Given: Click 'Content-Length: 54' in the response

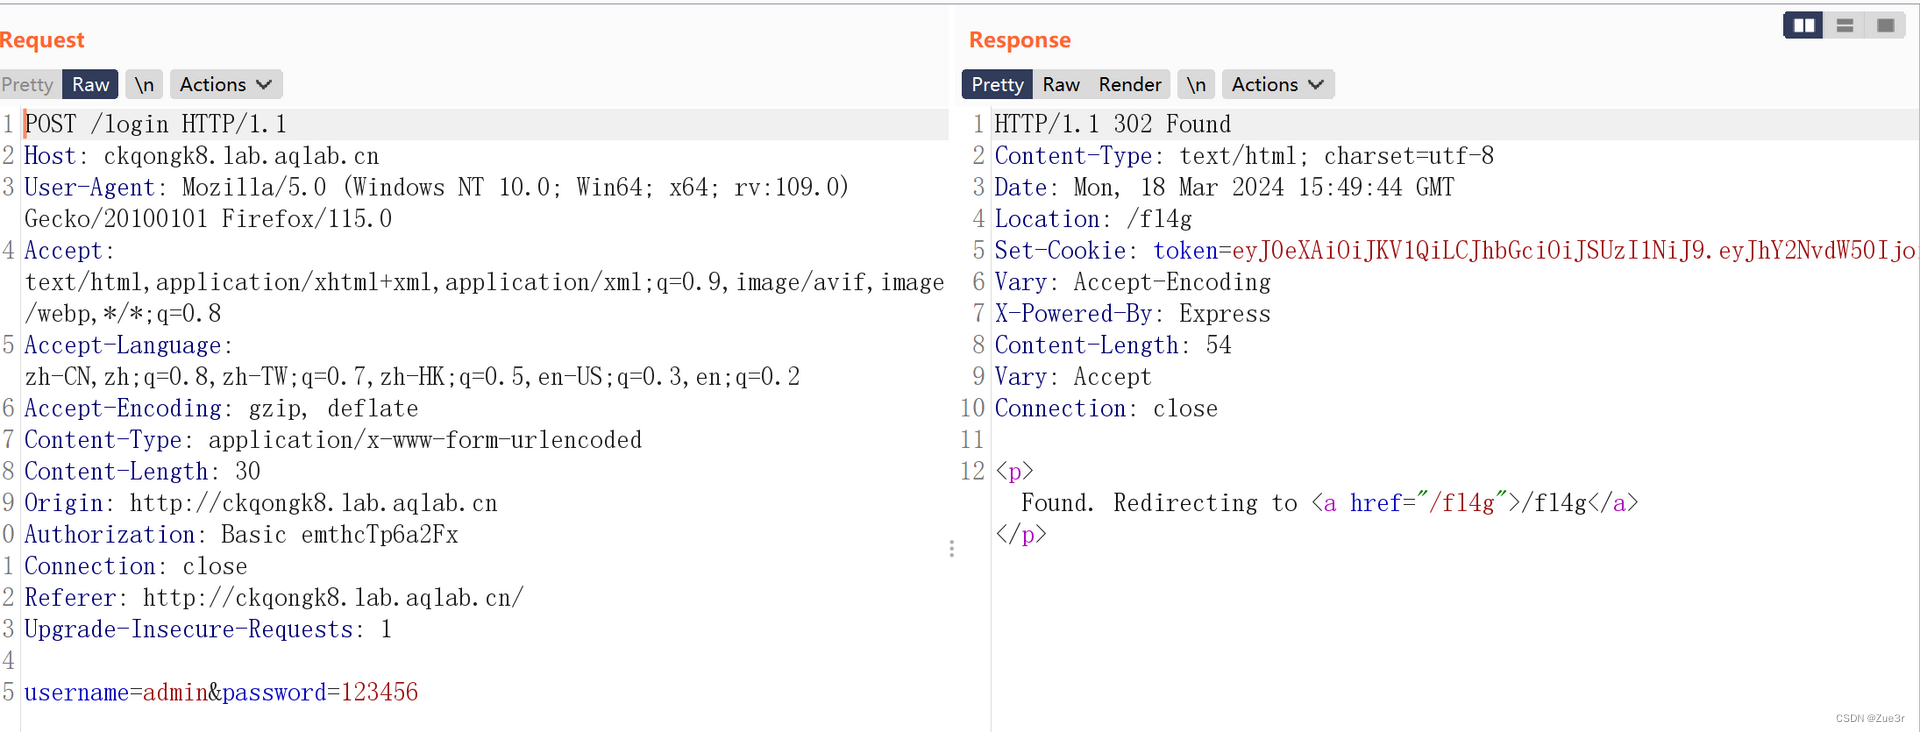Looking at the screenshot, I should (1113, 346).
